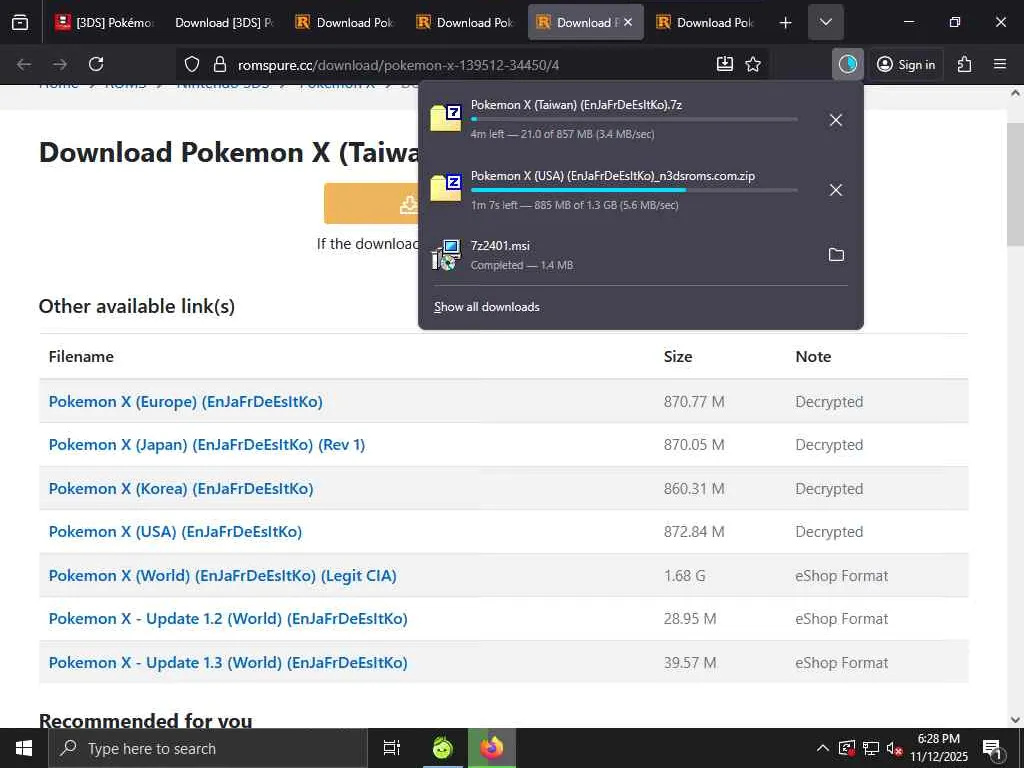Viewport: 1024px width, 768px height.
Task: Show hidden system tray icons
Action: point(823,748)
